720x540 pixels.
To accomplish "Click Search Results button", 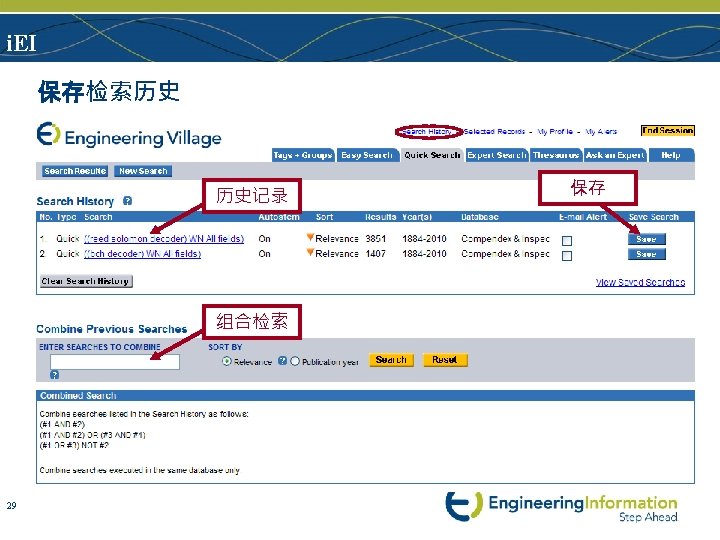I will tap(75, 171).
